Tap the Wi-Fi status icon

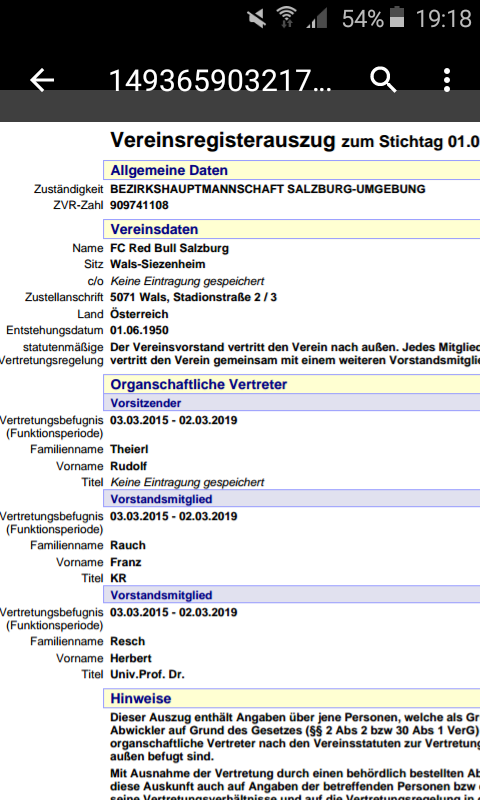pos(287,18)
